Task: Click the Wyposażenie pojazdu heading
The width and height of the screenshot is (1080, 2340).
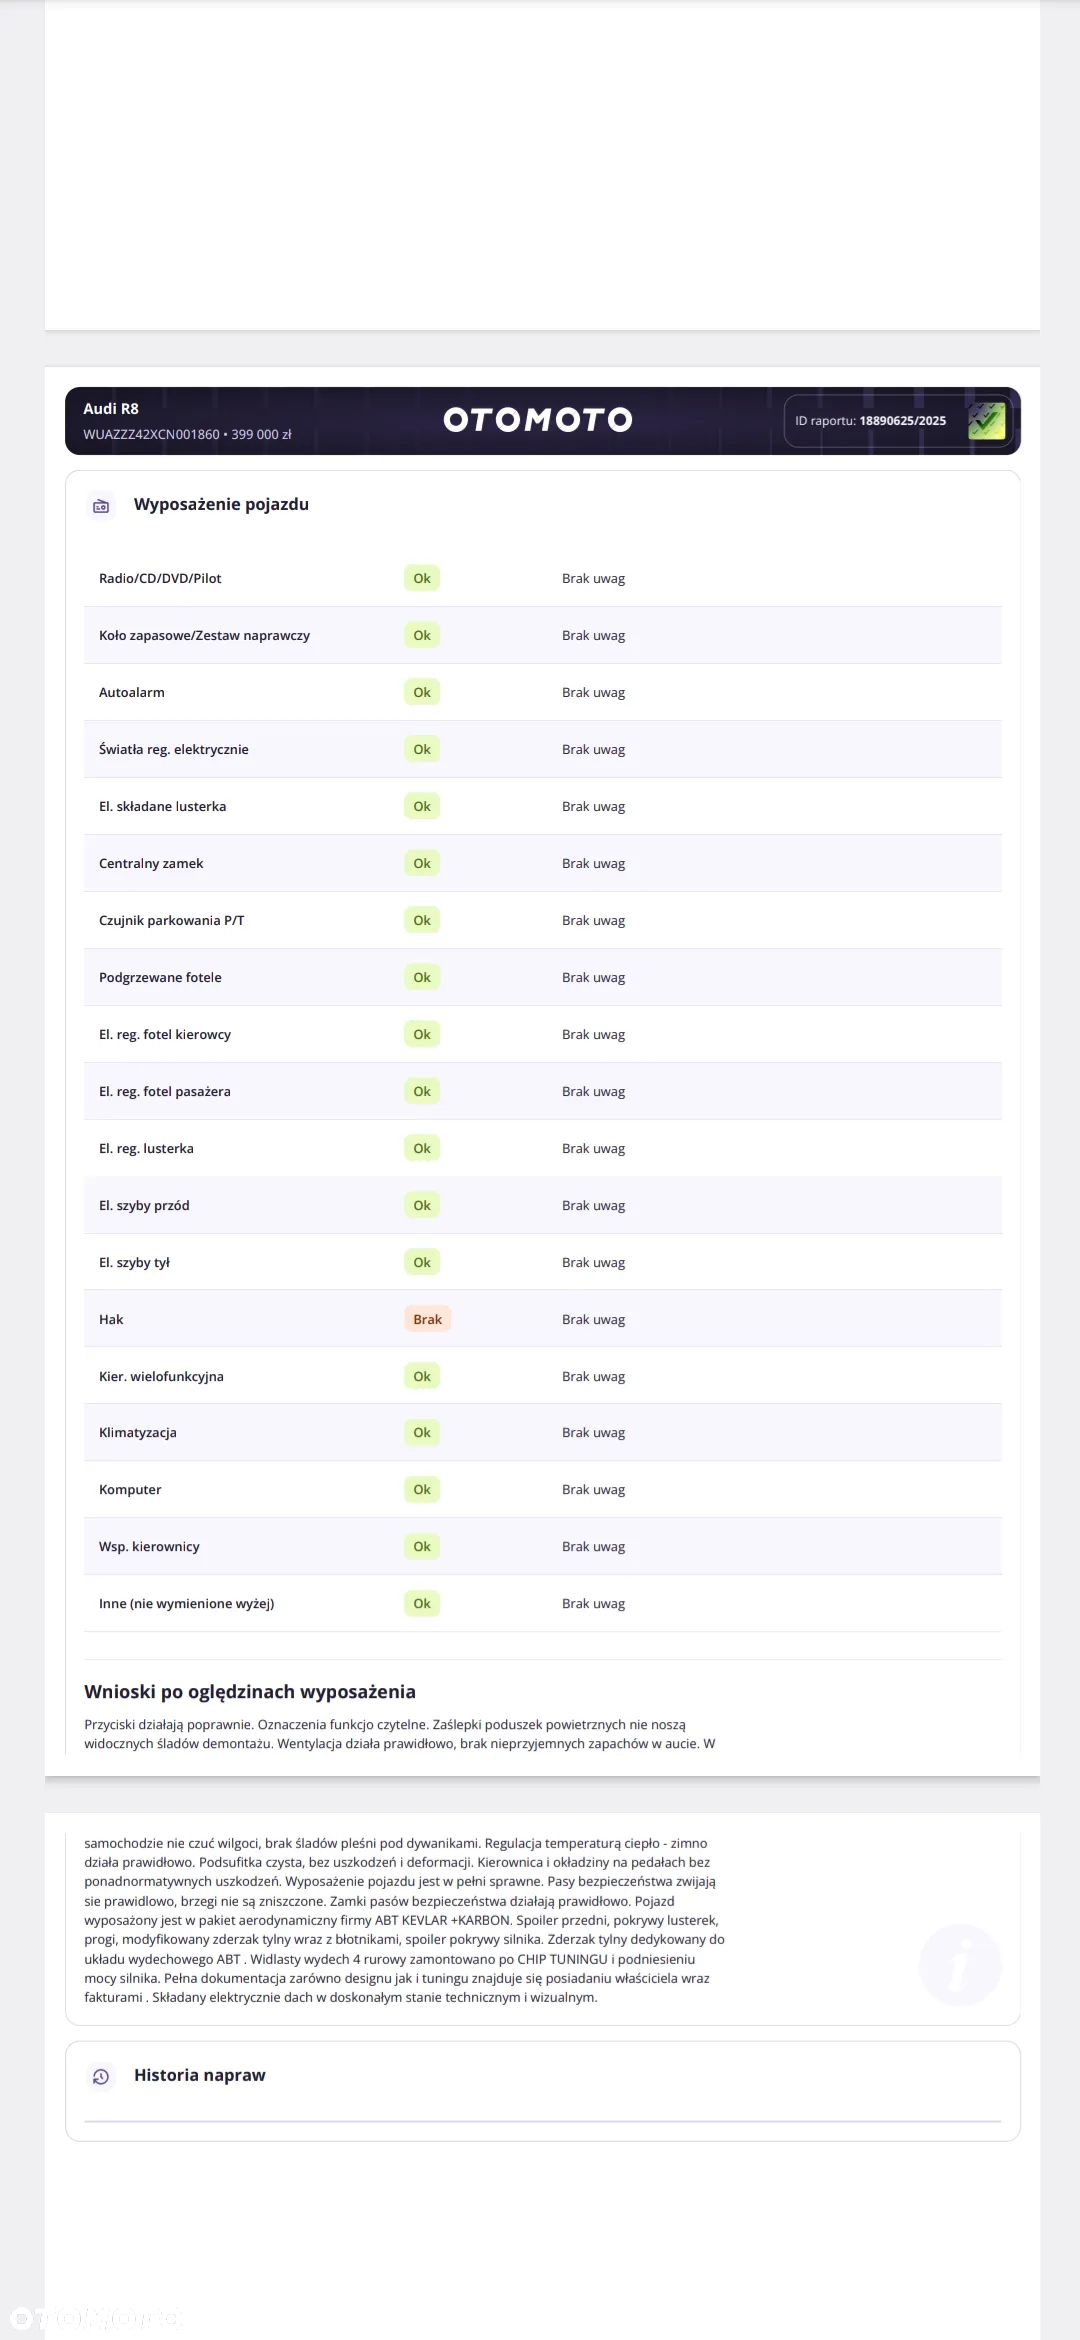Action: pyautogui.click(x=221, y=505)
